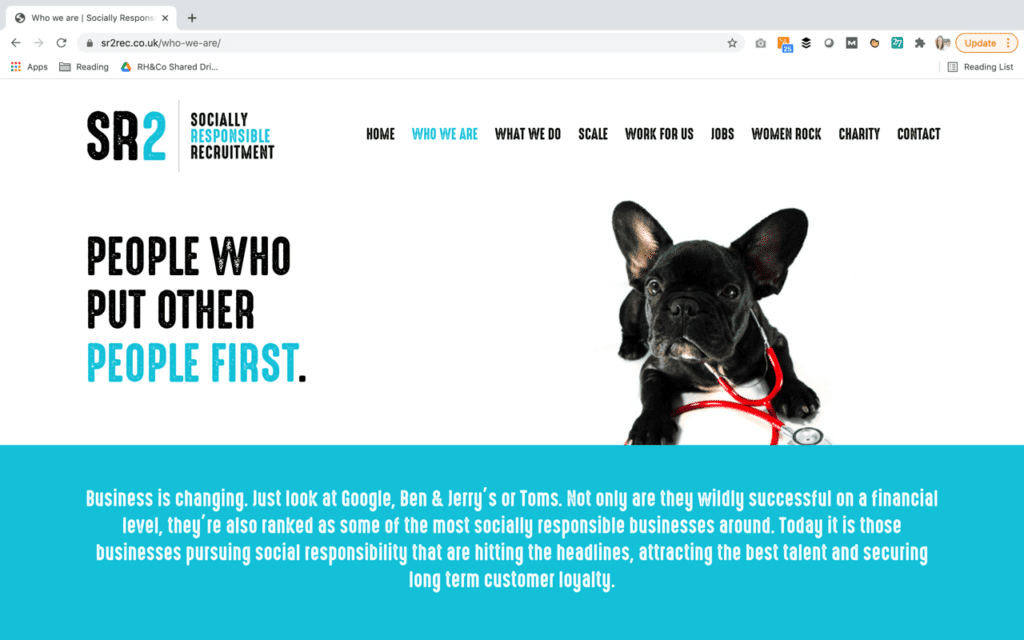Click the user profile avatar
The height and width of the screenshot is (640, 1024).
coord(942,43)
